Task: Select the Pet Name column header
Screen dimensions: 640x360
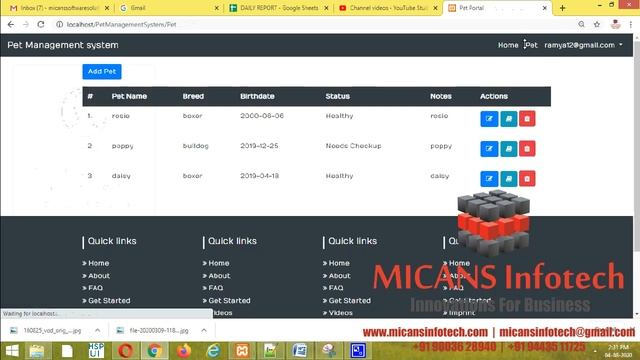Action: [129, 96]
